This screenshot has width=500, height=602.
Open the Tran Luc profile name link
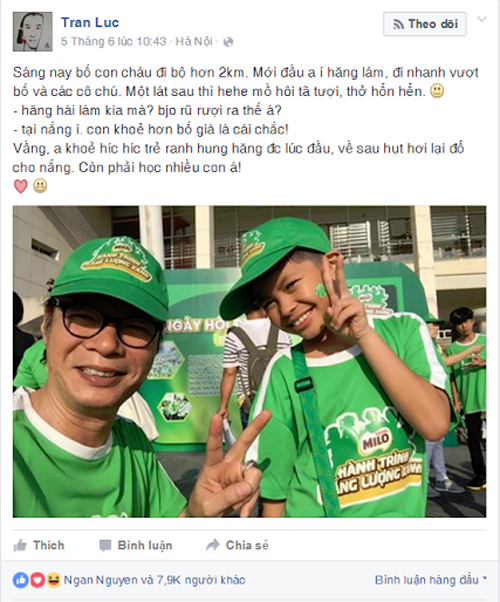click(90, 22)
